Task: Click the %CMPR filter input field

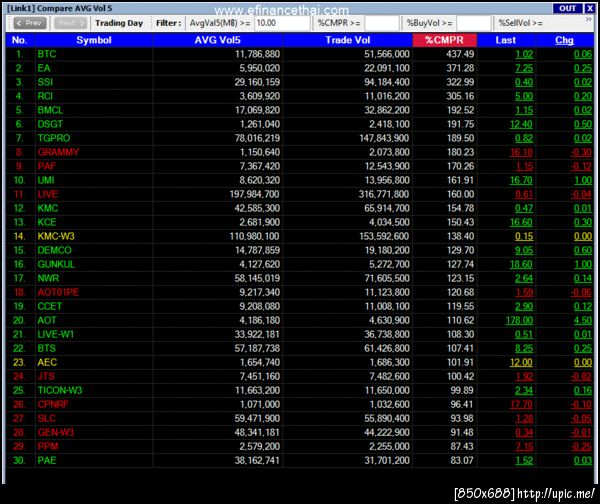Action: point(382,23)
